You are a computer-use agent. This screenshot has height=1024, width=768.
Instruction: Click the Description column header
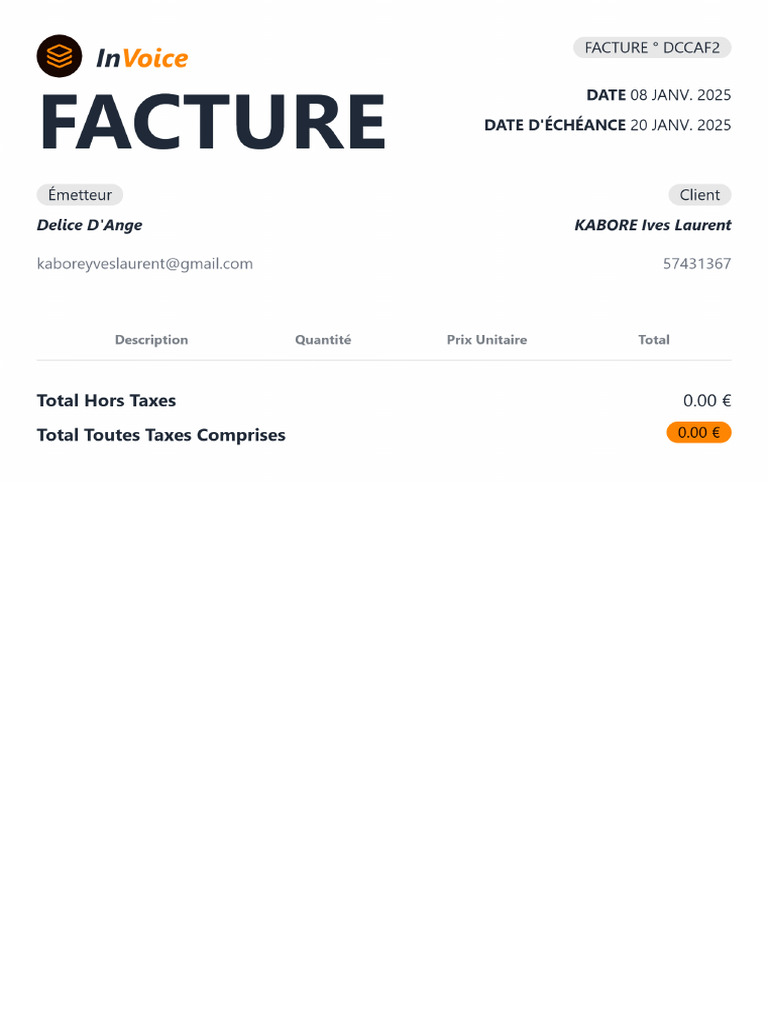coord(151,340)
